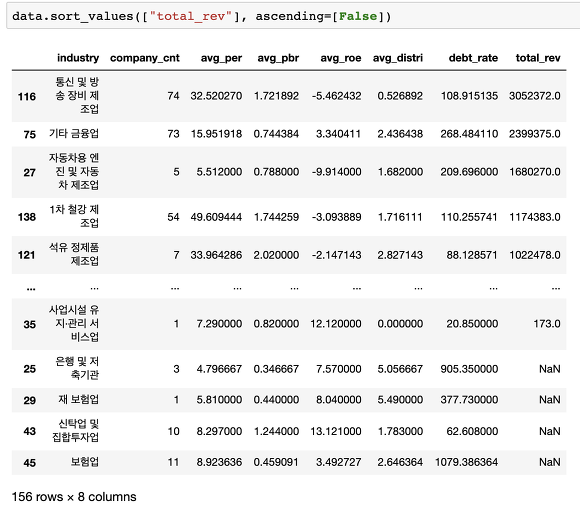Click total_rev value 3052372.0
The width and height of the screenshot is (580, 511).
point(535,96)
